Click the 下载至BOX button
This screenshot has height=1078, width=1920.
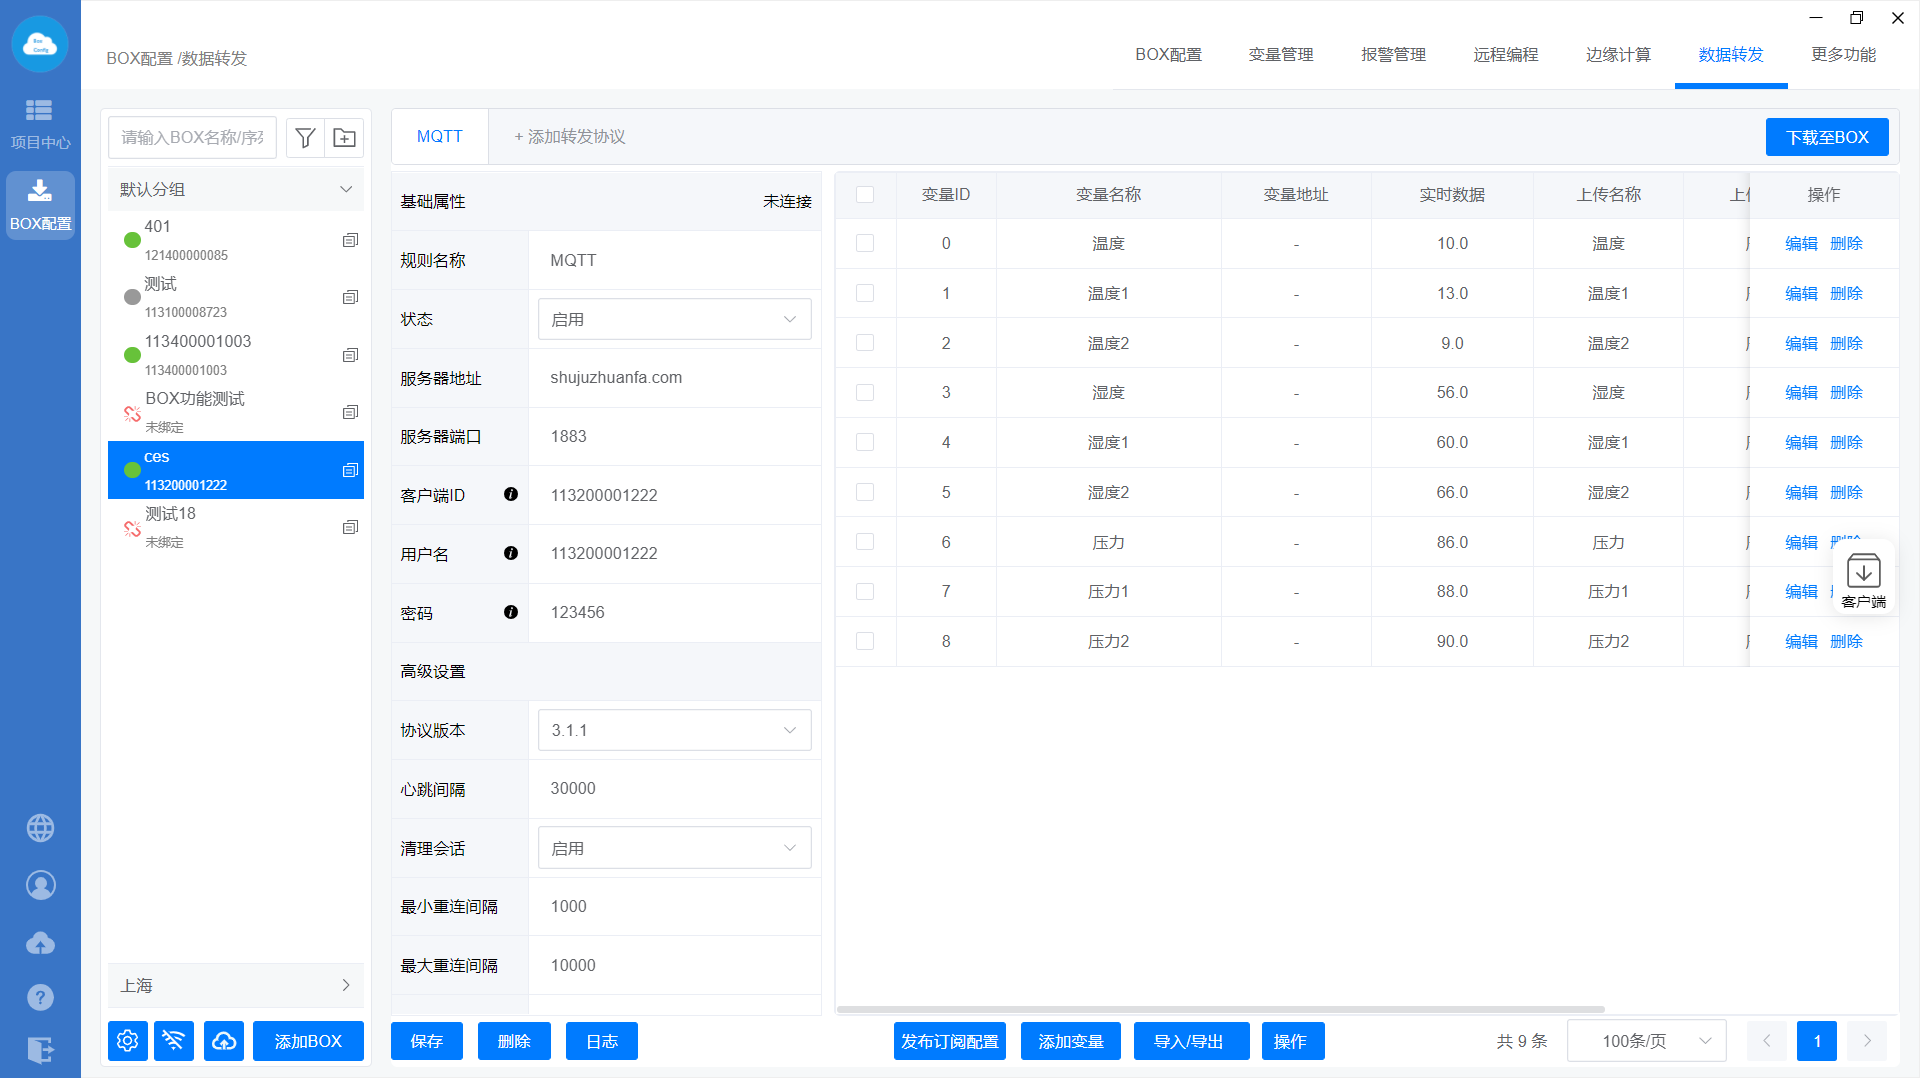[x=1827, y=137]
